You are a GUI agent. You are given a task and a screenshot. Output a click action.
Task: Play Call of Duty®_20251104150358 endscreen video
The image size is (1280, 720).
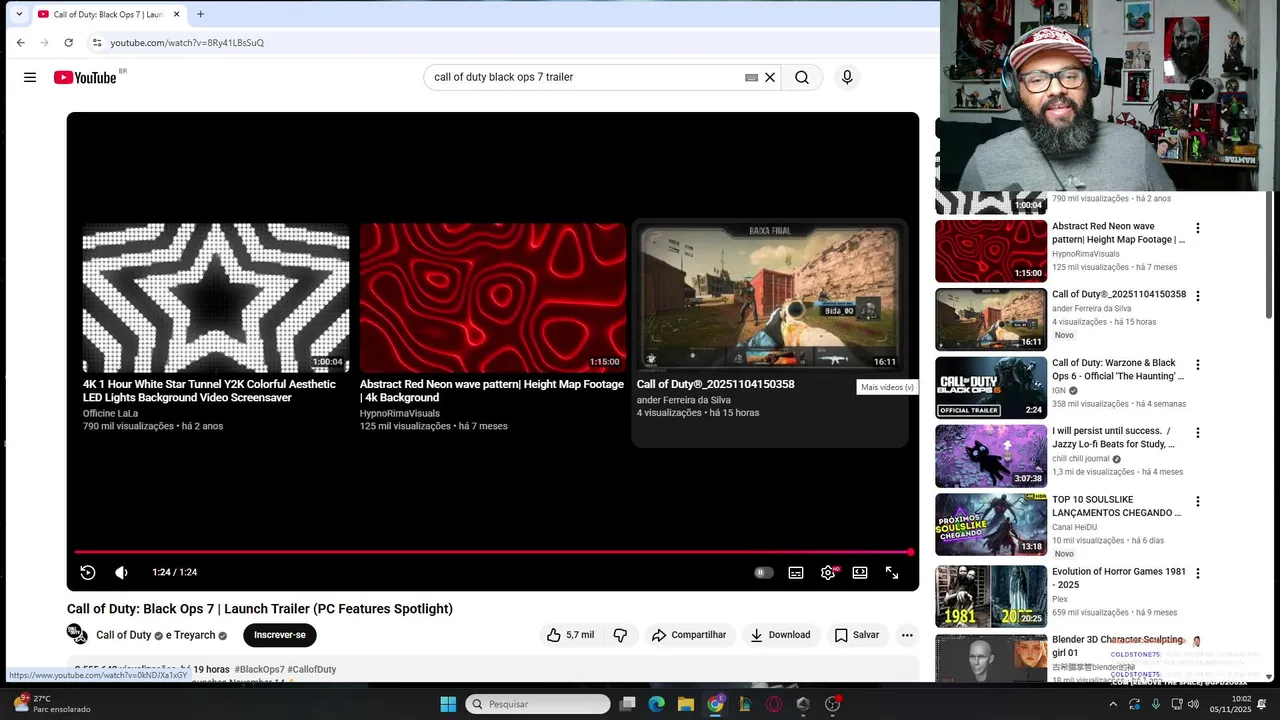click(x=770, y=298)
